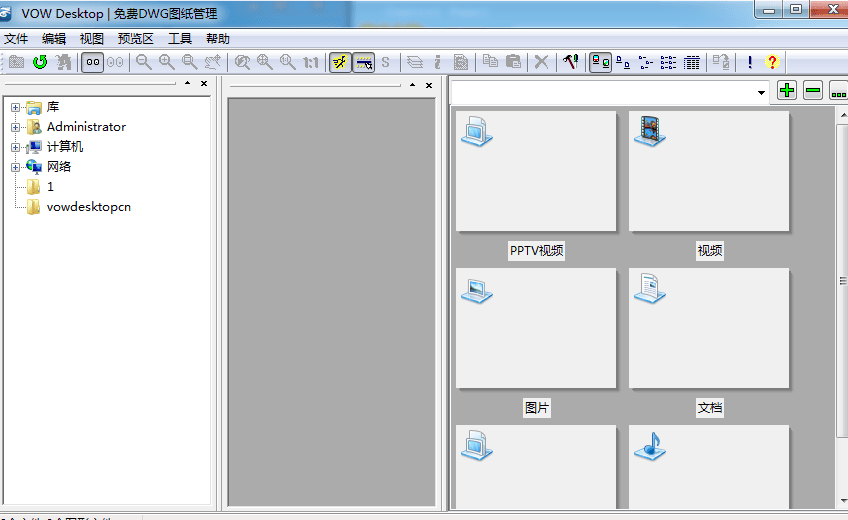Click the path combo box text field
Screen dimensions: 848x520
point(603,92)
